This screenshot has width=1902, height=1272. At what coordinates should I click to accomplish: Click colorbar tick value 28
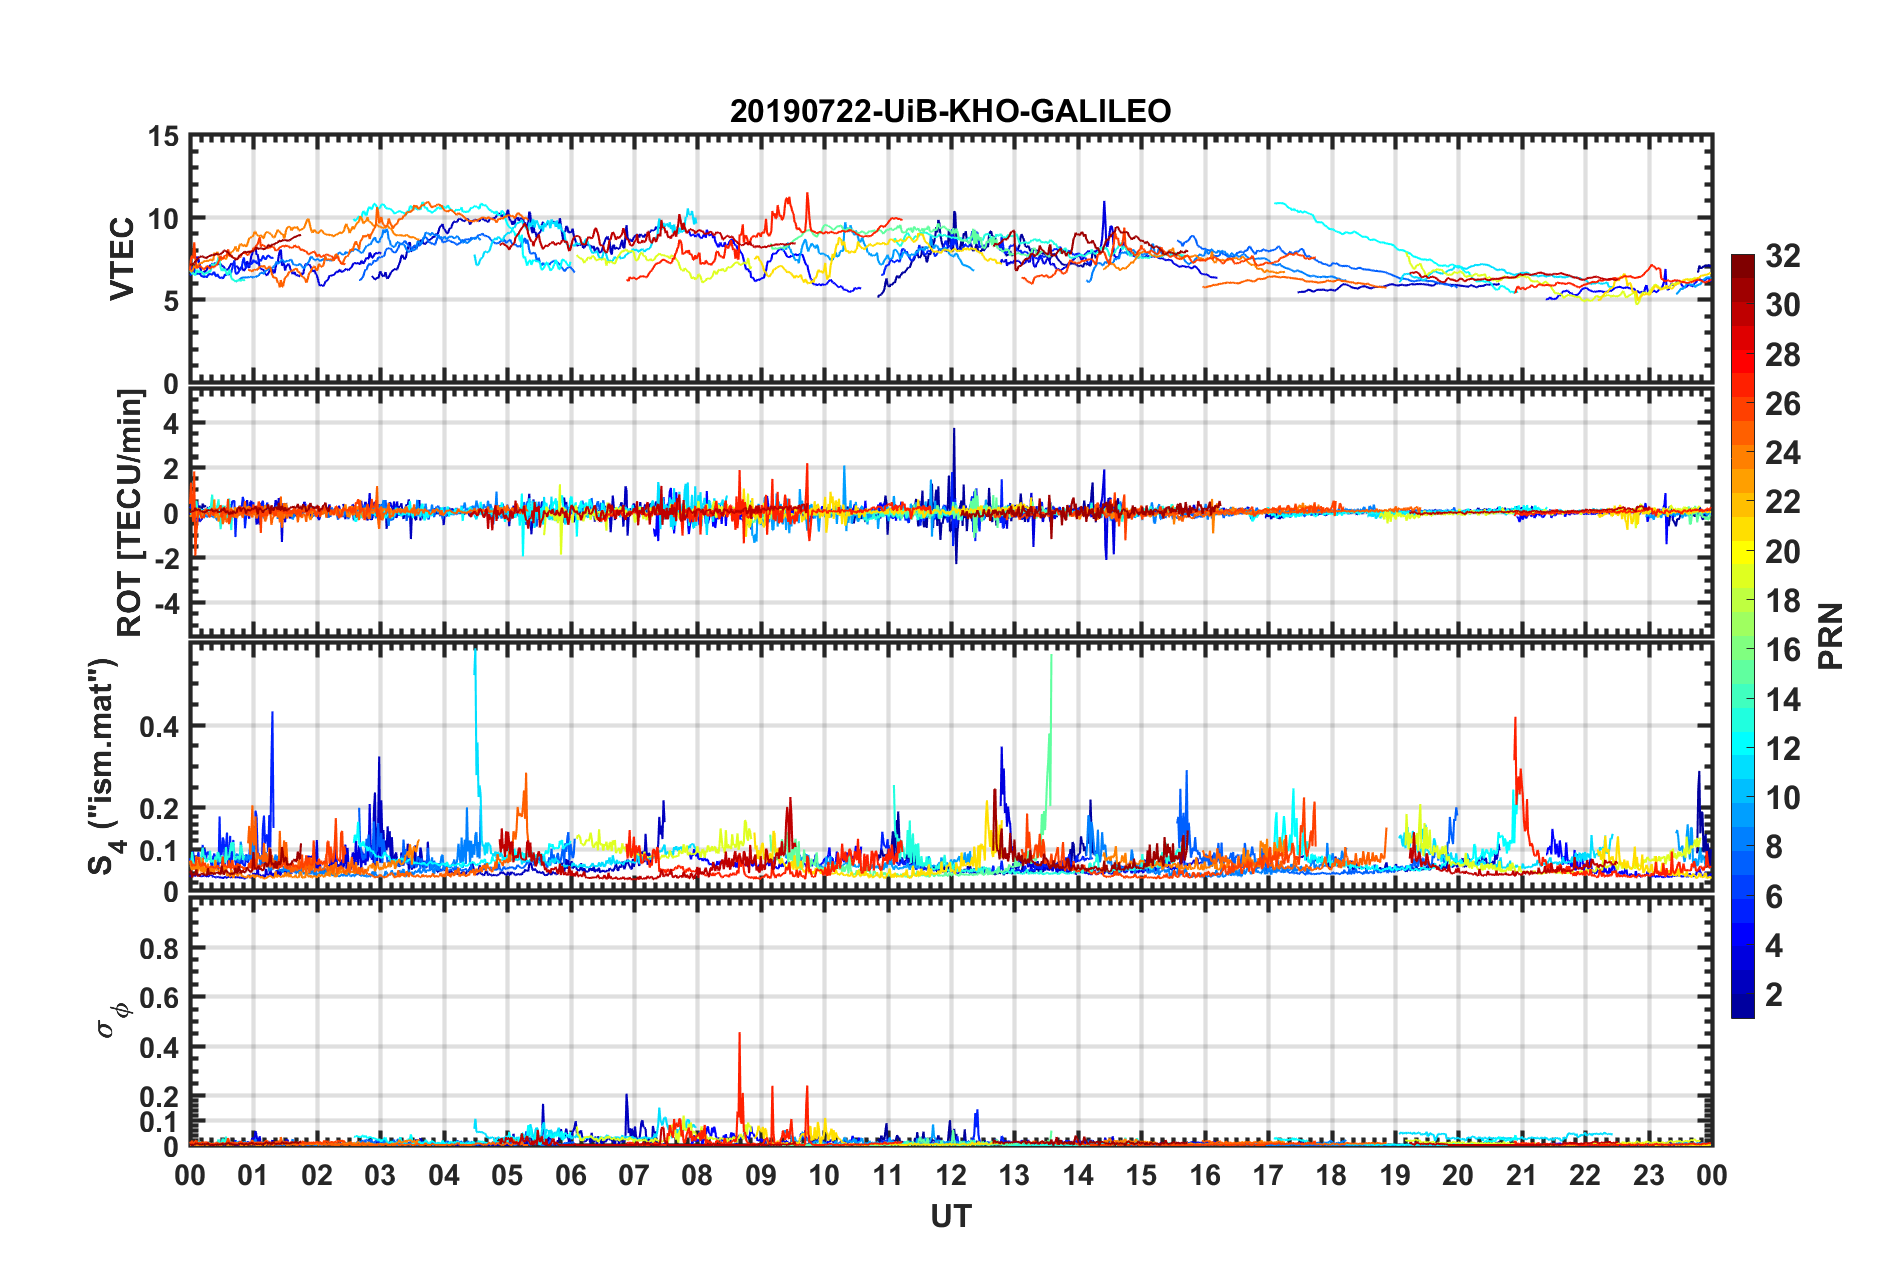(1783, 355)
